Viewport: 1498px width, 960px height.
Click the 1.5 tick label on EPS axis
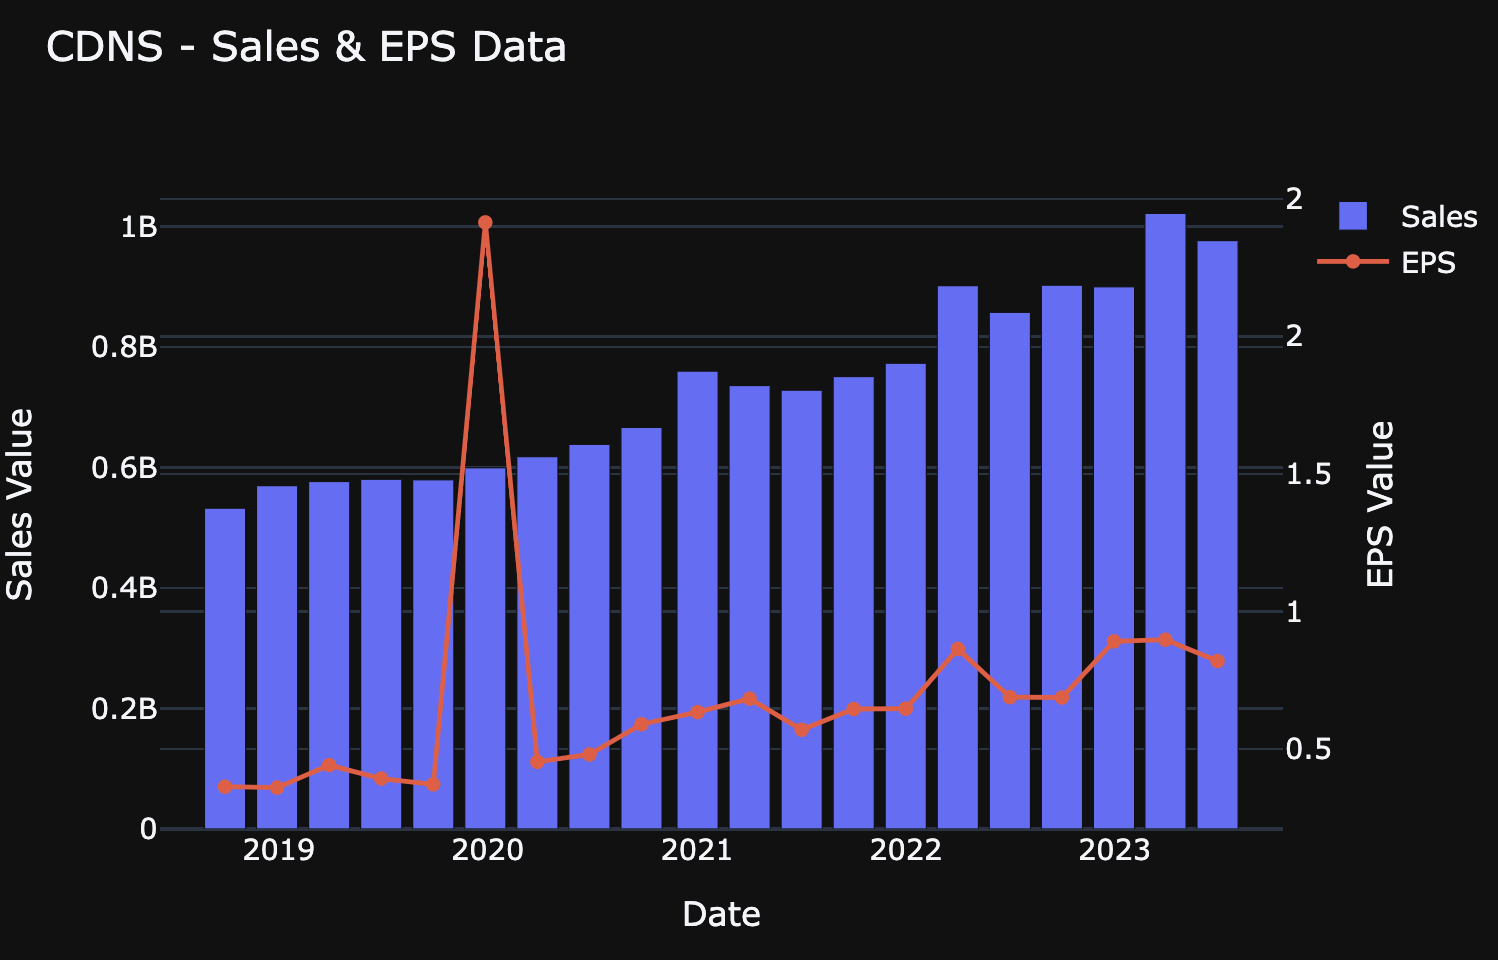pos(1309,474)
